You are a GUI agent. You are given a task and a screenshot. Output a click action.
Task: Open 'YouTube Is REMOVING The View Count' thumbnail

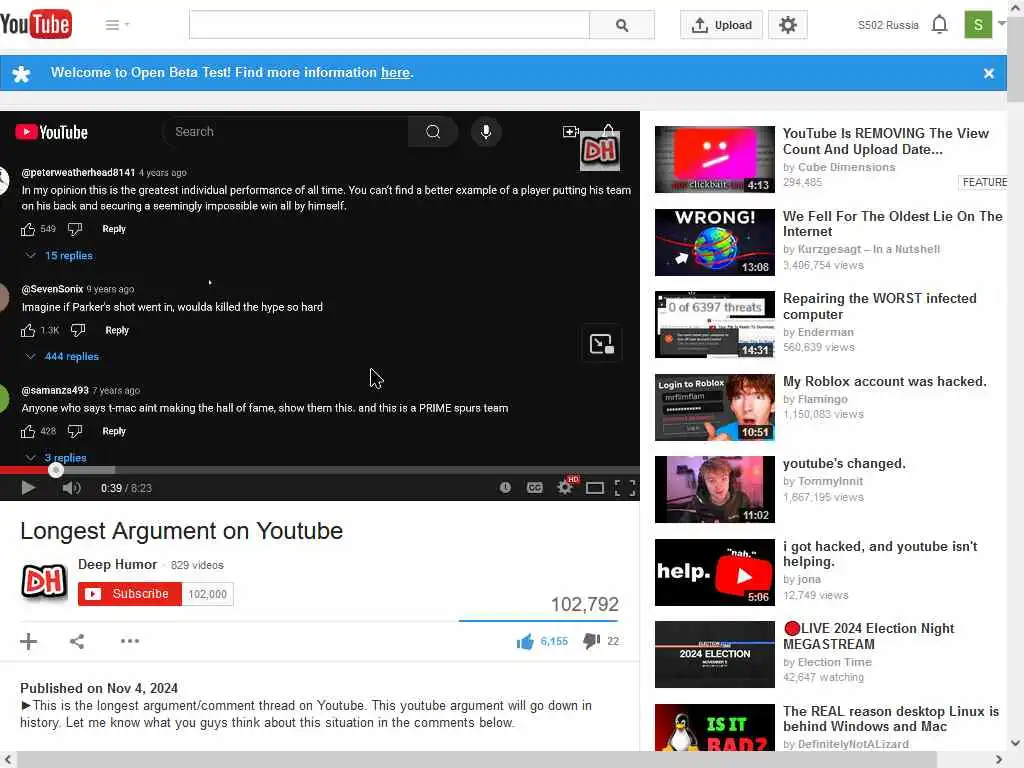click(714, 159)
